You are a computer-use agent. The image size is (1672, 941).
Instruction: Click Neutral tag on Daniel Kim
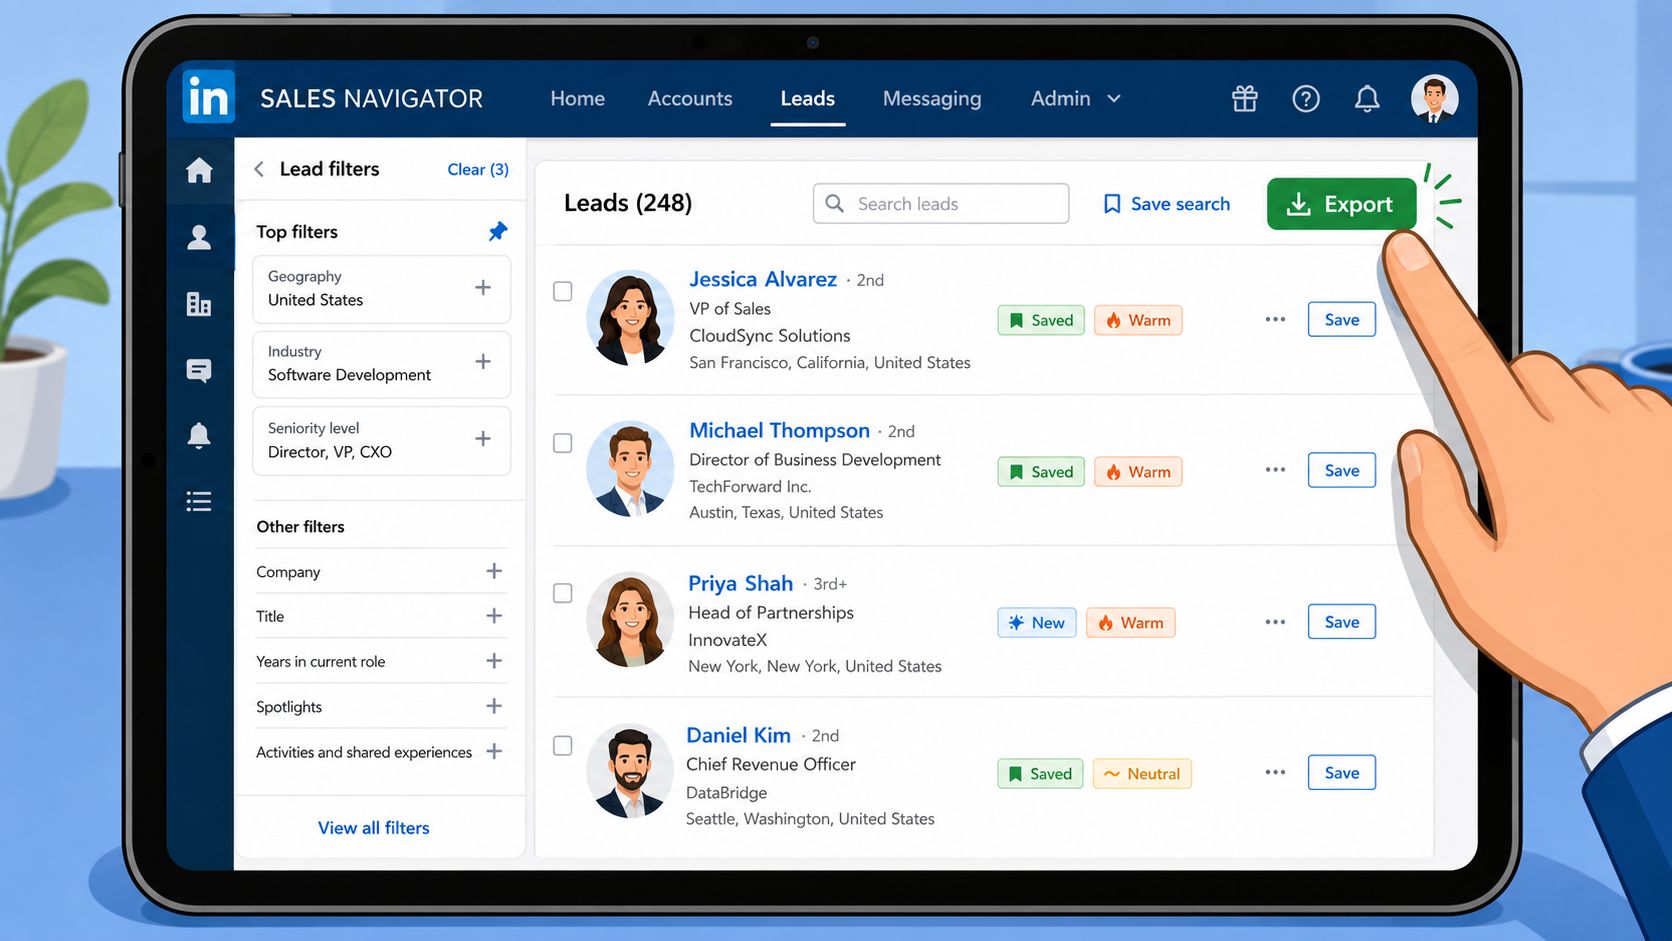tap(1142, 773)
